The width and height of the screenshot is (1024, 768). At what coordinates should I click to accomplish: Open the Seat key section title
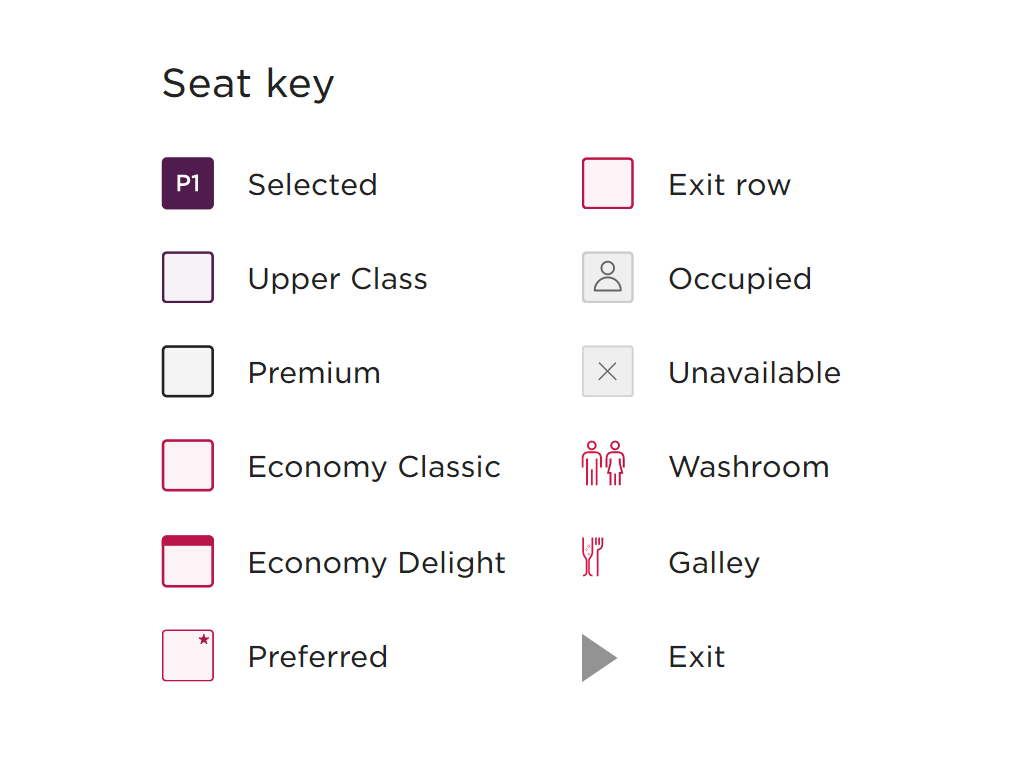pyautogui.click(x=248, y=84)
